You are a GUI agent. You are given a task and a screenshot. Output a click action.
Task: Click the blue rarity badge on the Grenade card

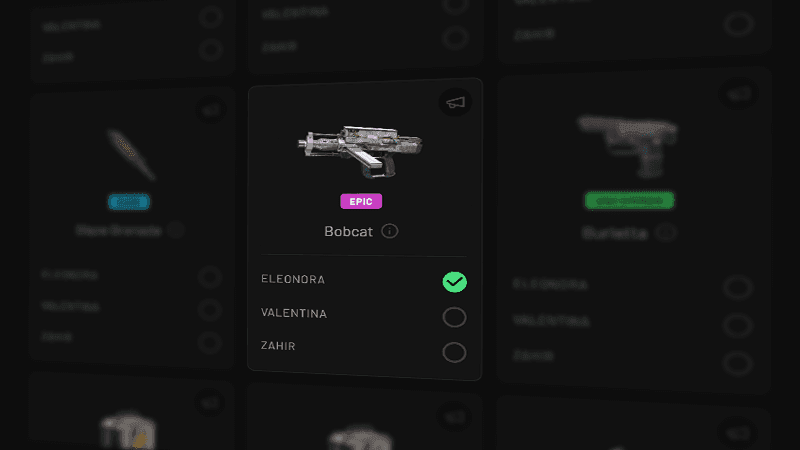[x=129, y=202]
